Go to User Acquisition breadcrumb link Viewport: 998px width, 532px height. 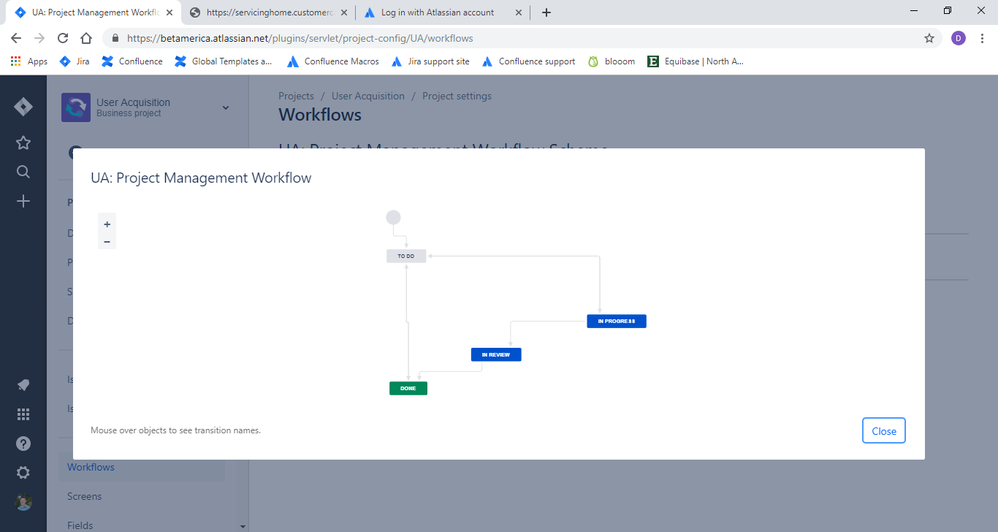(x=368, y=96)
